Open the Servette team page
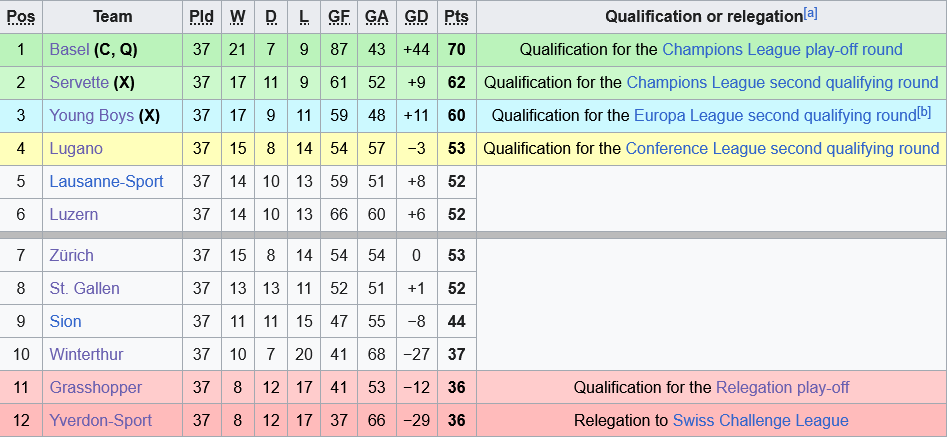 point(79,82)
